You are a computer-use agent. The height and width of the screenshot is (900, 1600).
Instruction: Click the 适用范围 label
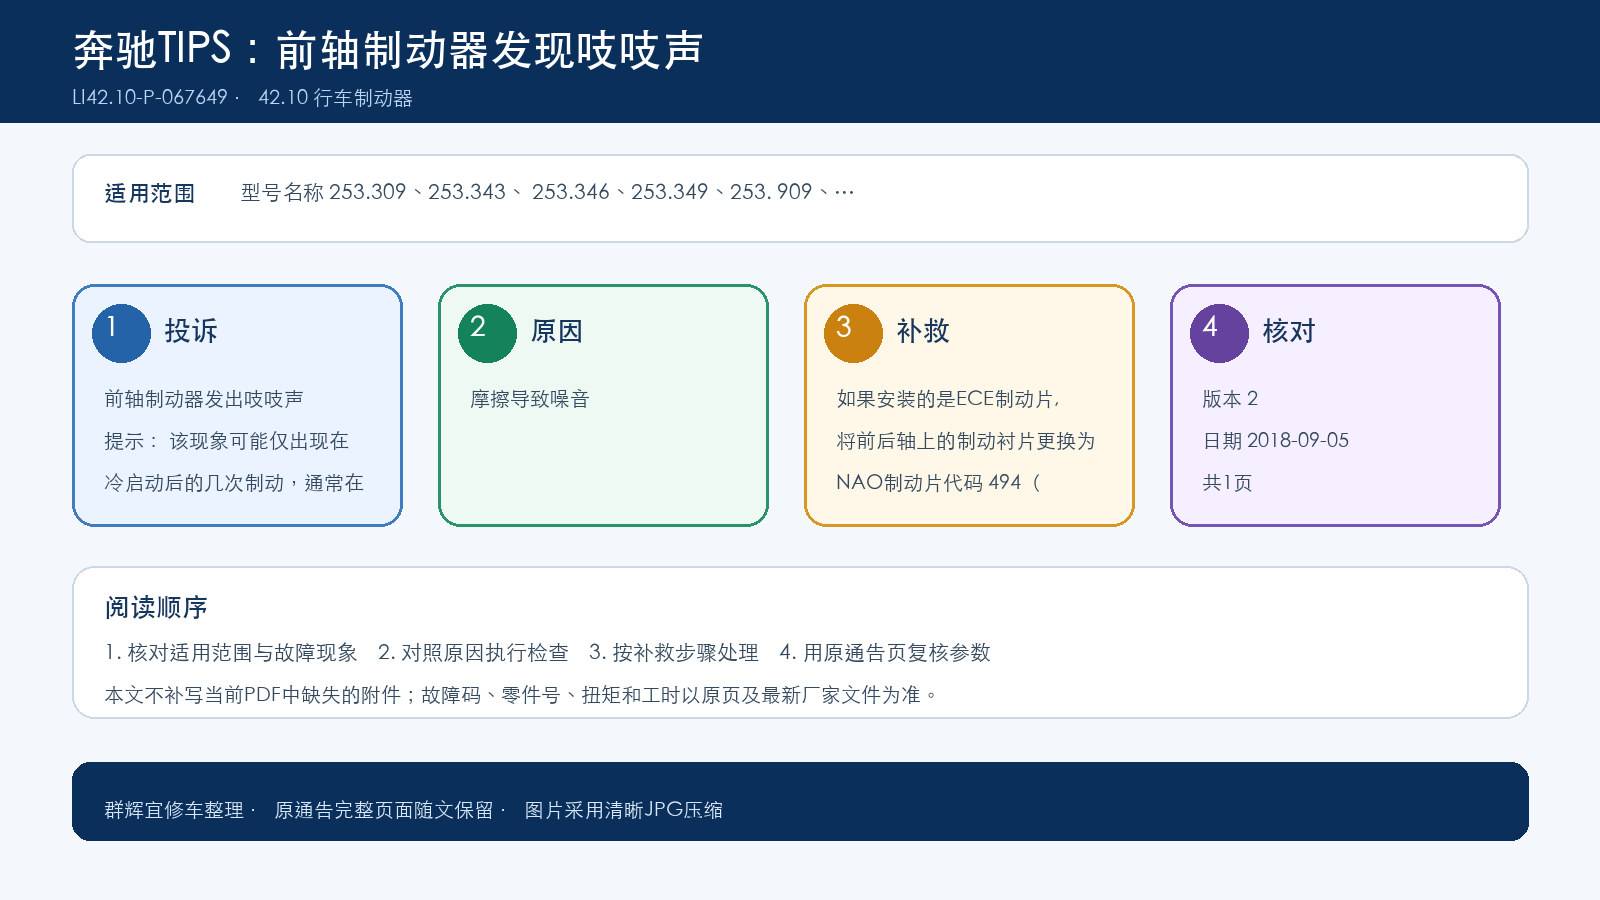point(150,193)
